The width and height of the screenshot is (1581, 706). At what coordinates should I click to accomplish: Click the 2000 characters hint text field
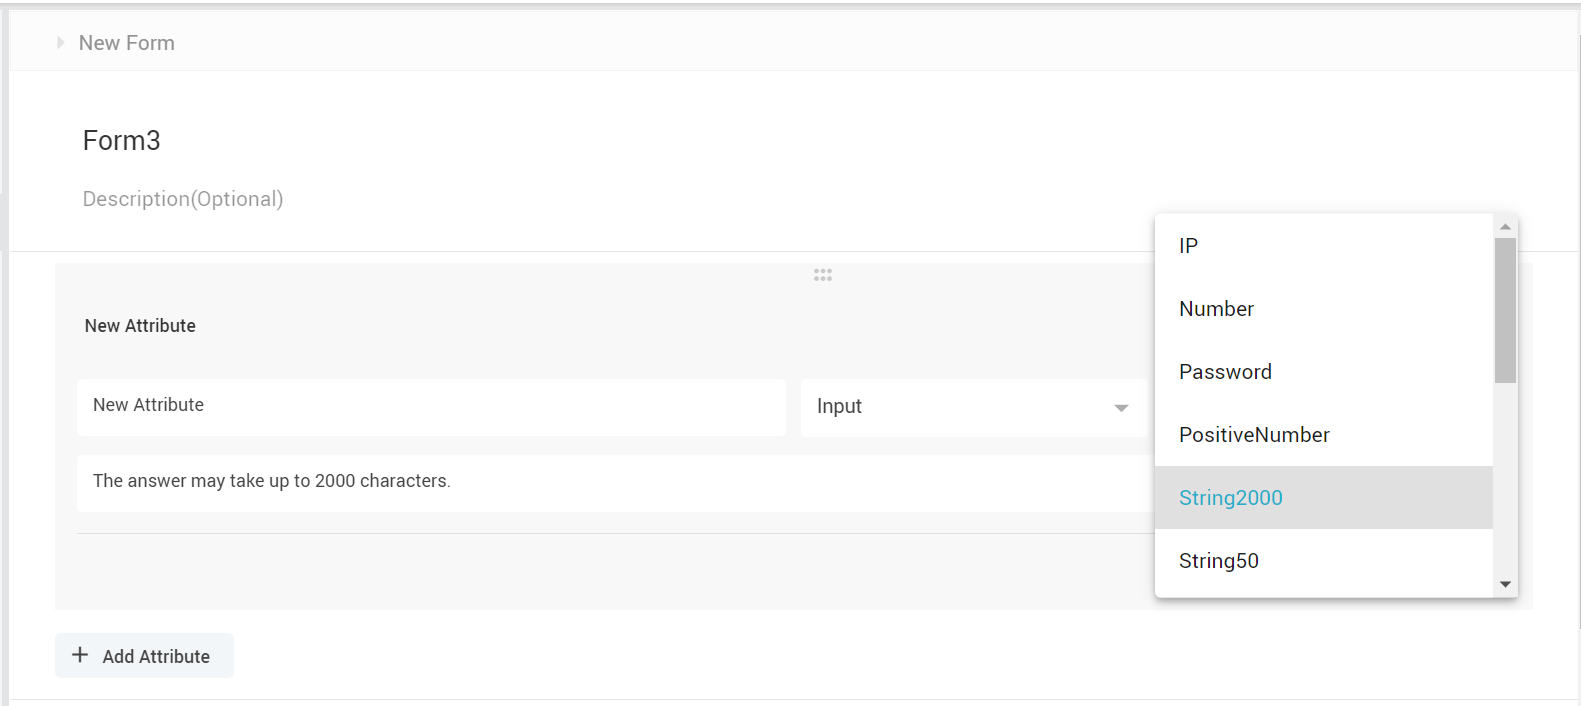(600, 482)
